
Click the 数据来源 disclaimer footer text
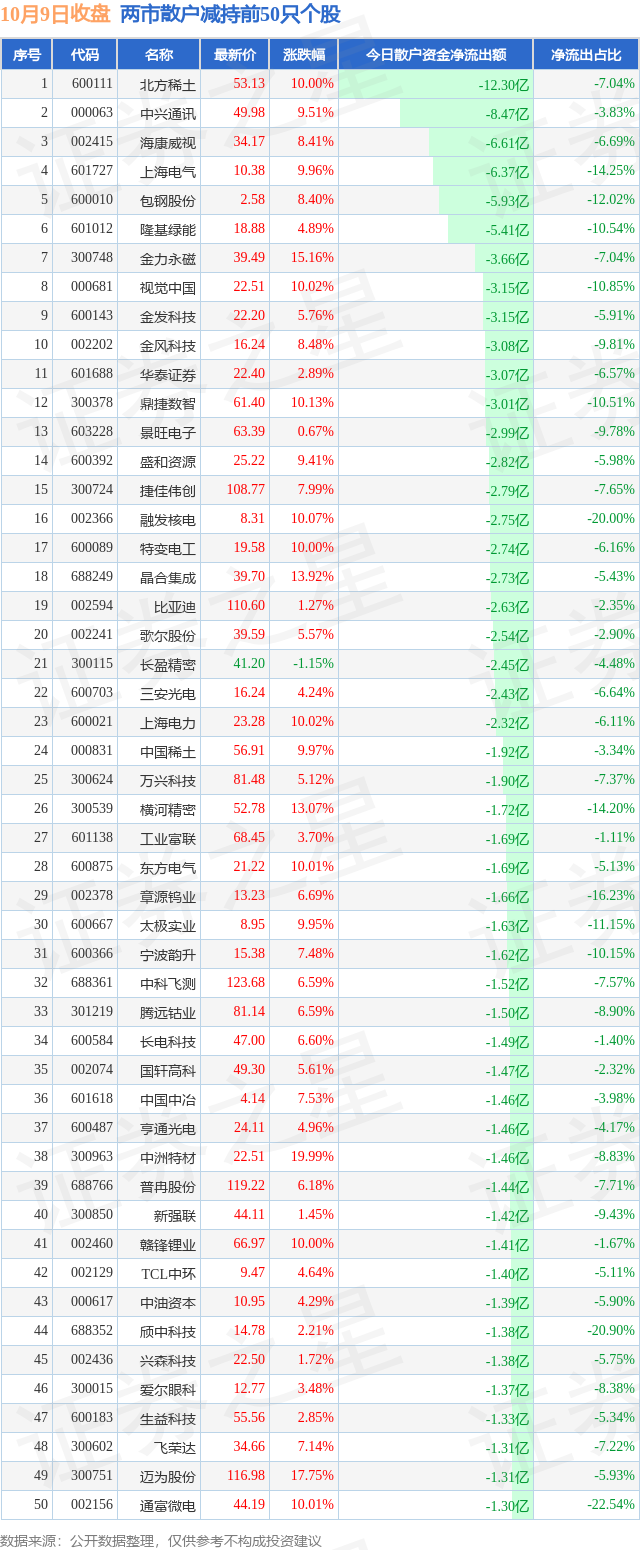pos(161,1541)
